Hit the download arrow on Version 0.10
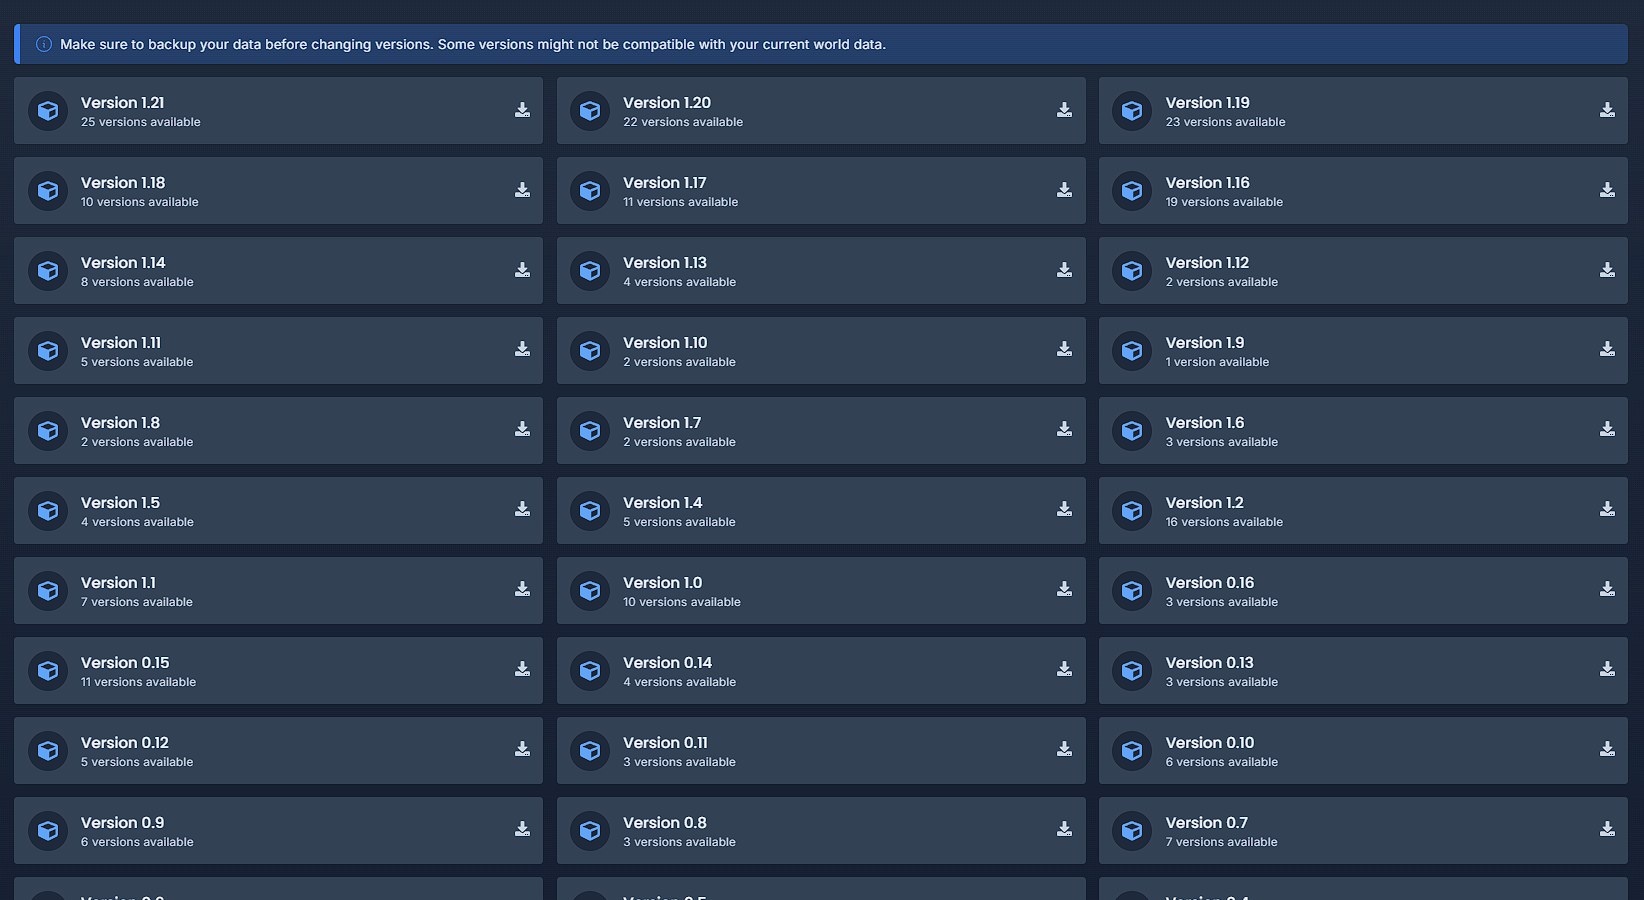 point(1607,749)
